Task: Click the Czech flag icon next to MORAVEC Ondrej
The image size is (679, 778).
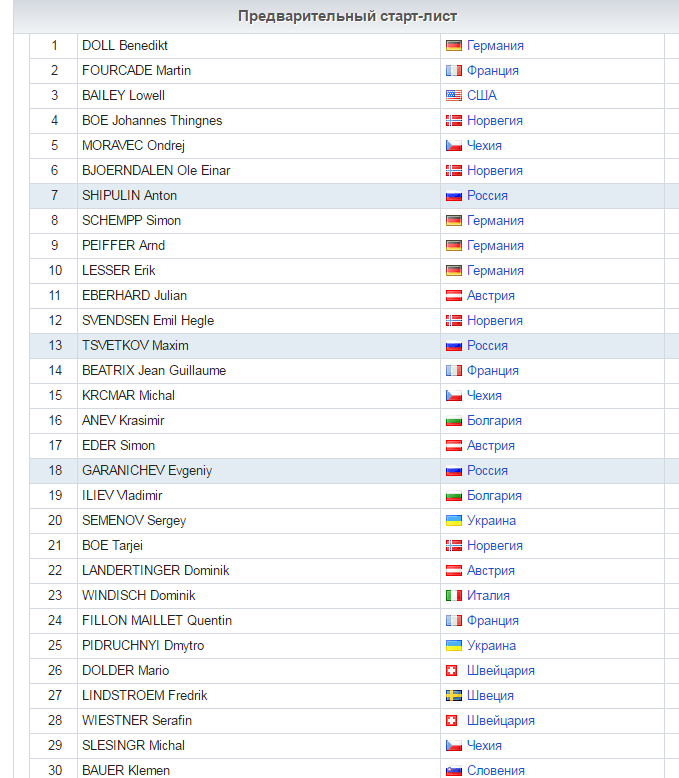Action: 454,146
